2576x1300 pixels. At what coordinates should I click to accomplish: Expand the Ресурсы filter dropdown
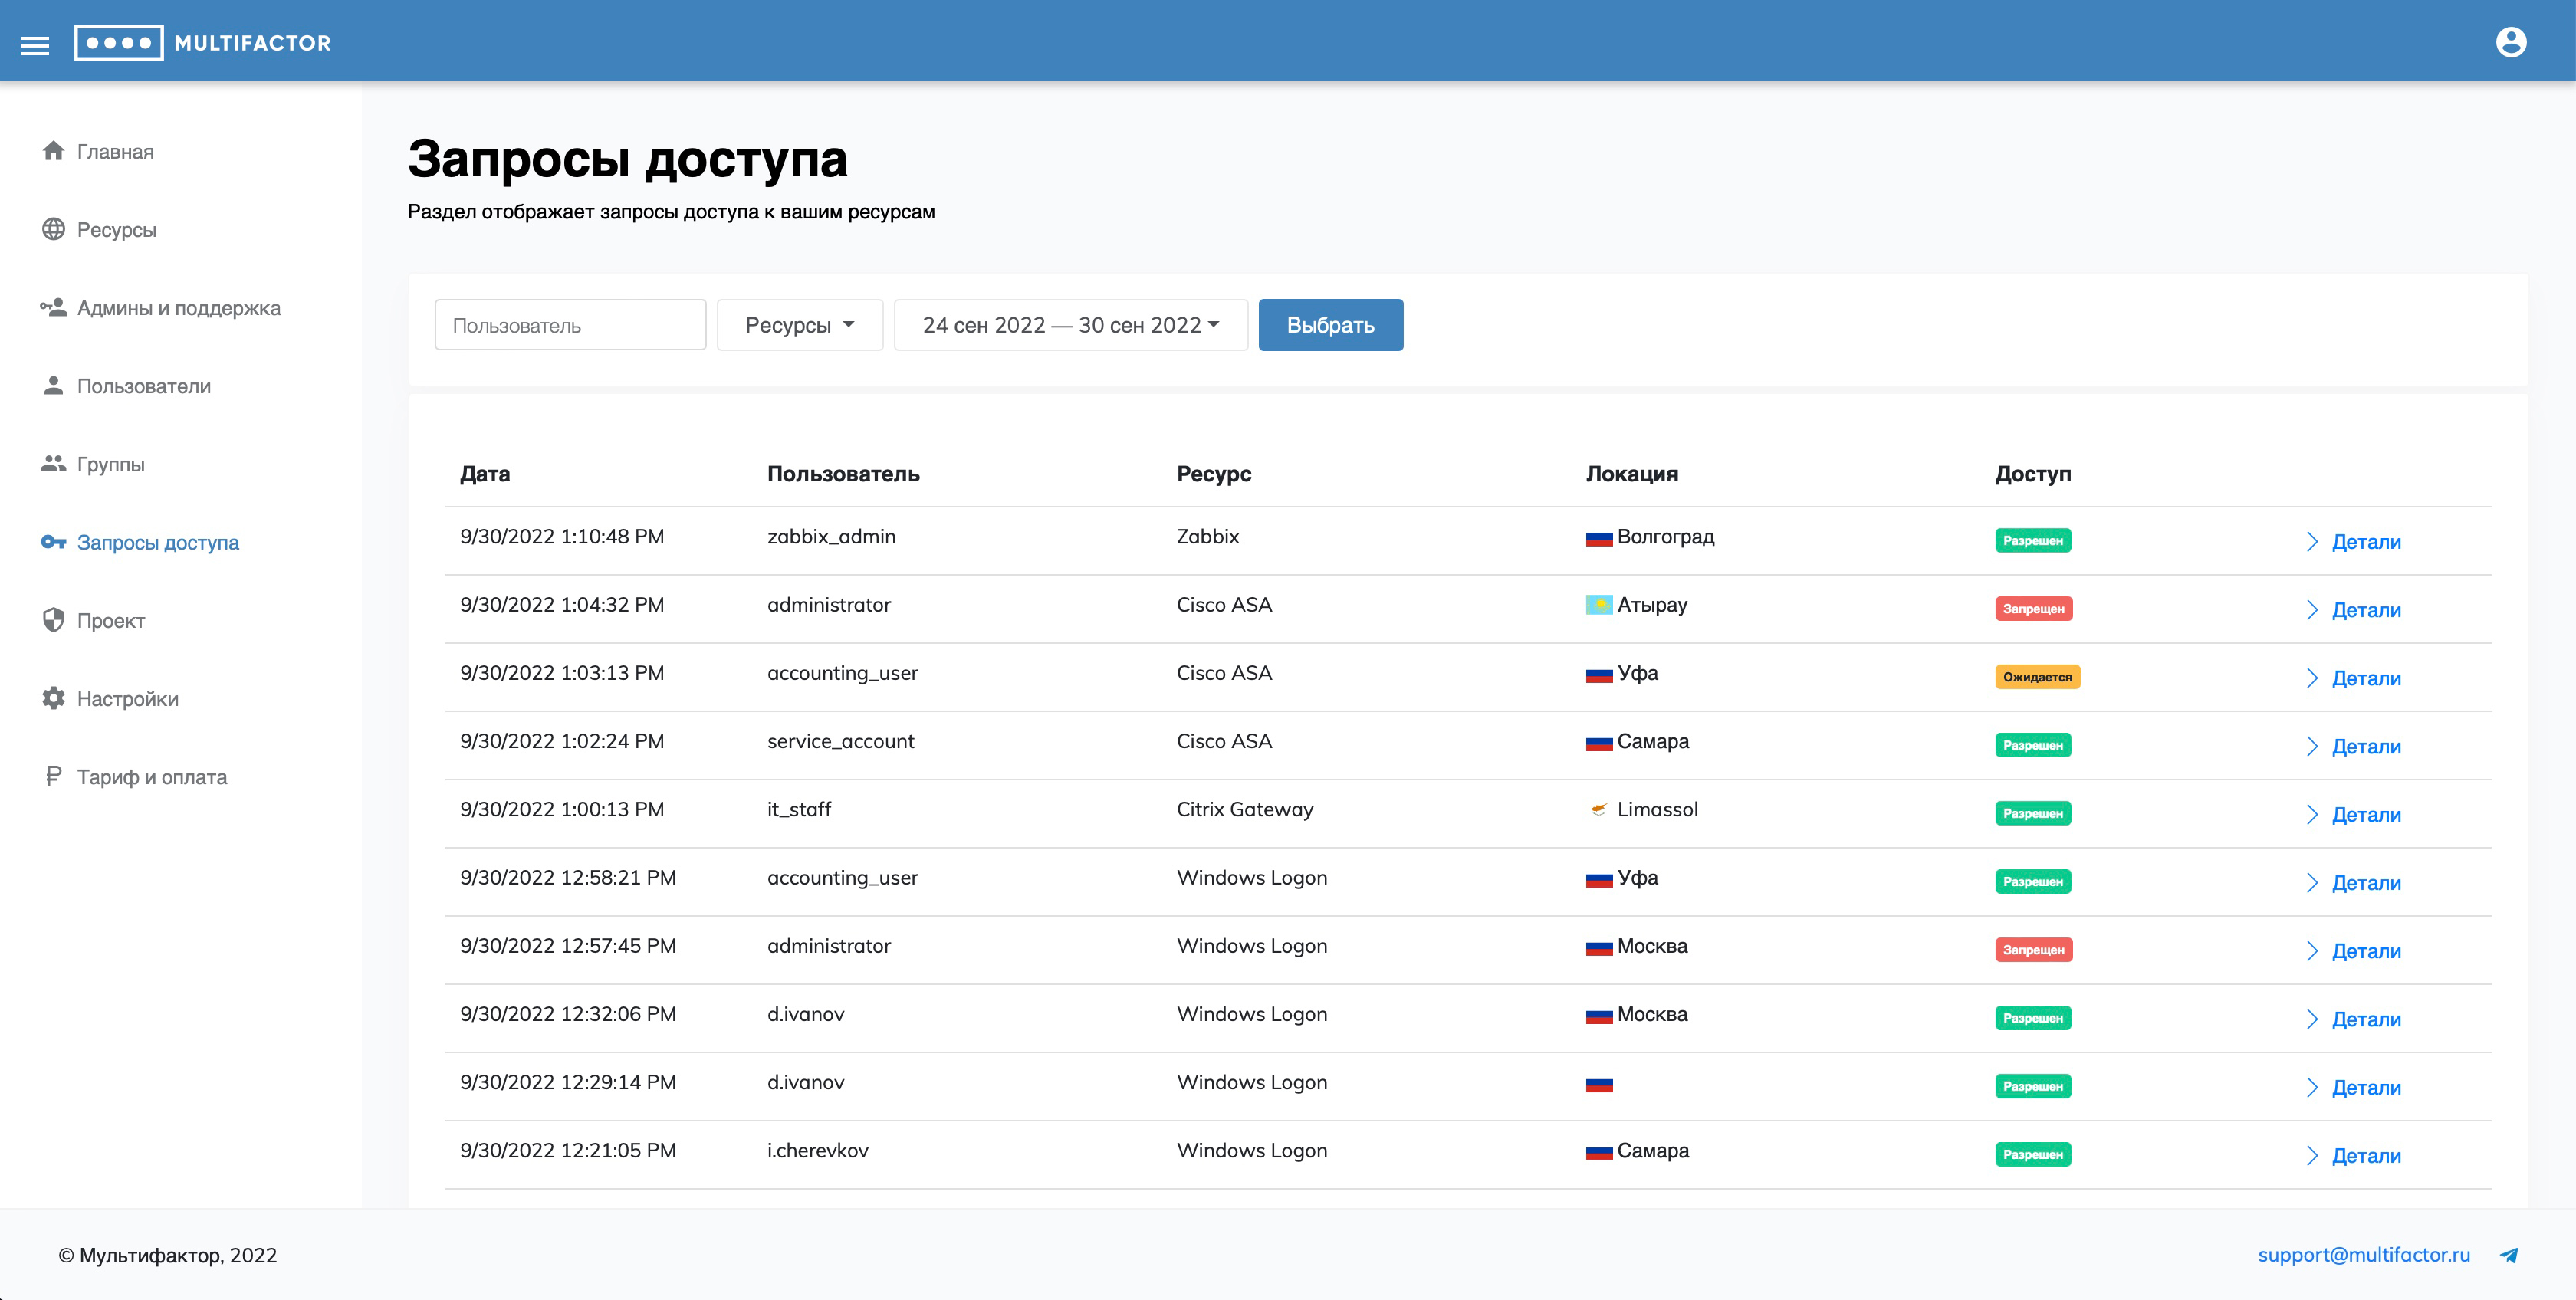[799, 325]
